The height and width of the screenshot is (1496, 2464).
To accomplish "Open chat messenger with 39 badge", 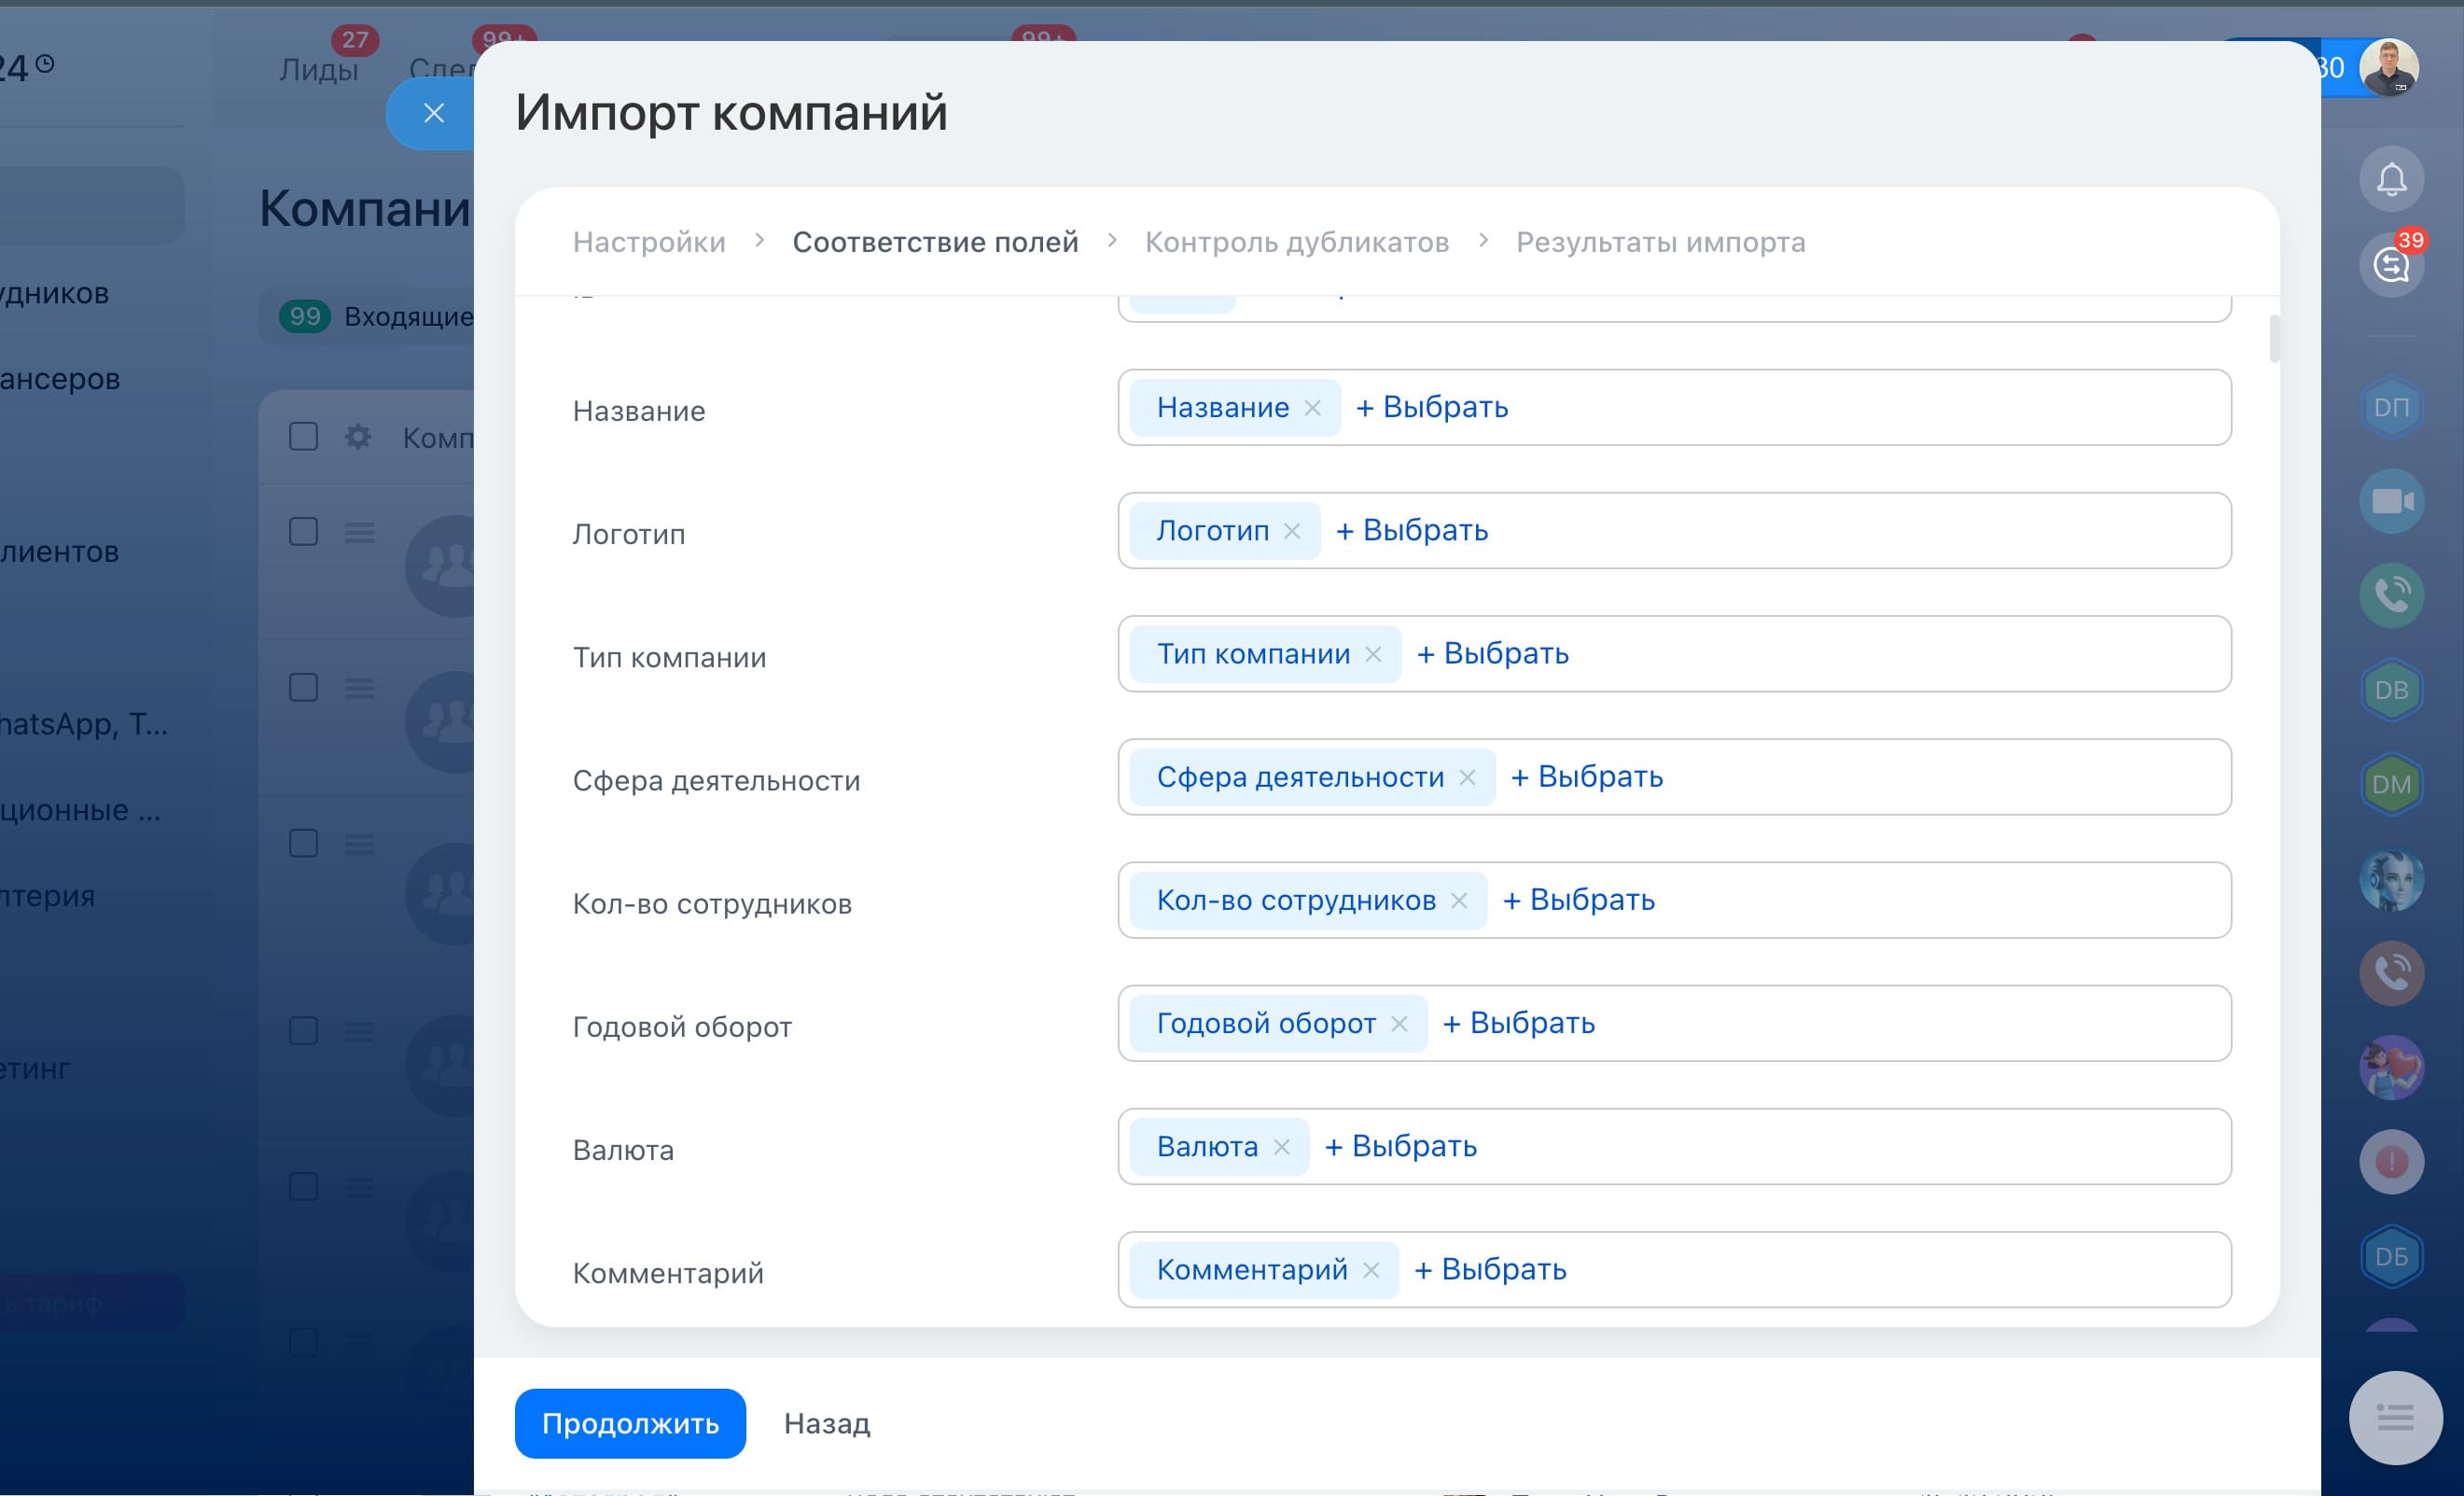I will [2391, 265].
